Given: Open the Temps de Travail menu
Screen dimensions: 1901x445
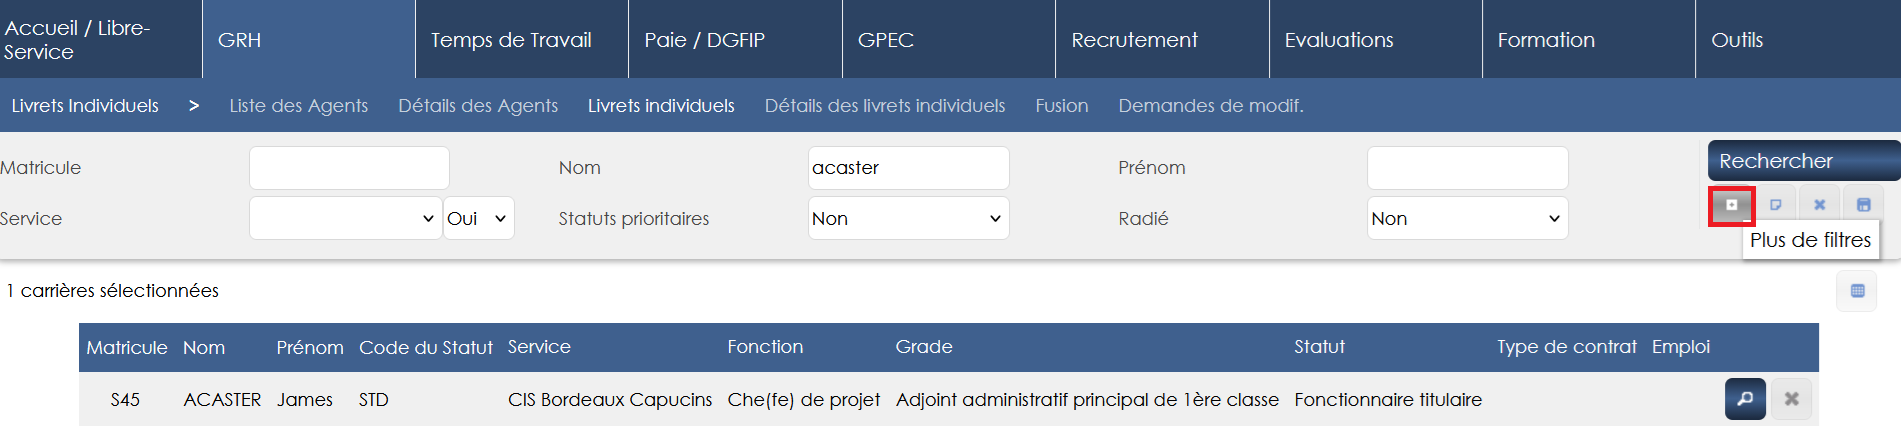Looking at the screenshot, I should pos(511,40).
